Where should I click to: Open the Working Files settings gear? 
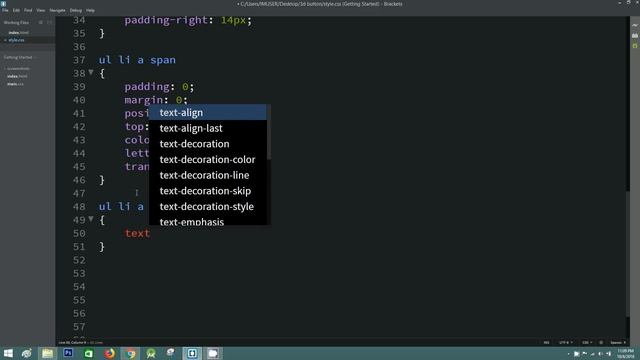pos(41,22)
